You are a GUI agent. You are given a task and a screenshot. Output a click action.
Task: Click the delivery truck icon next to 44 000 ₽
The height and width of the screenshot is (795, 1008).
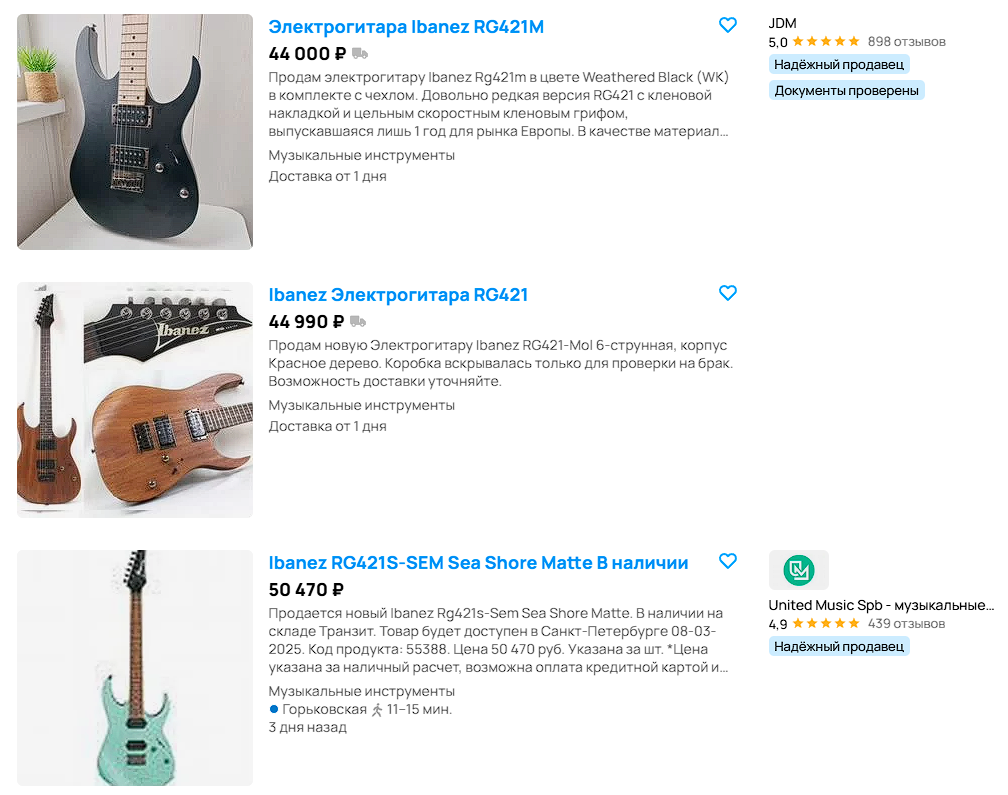tap(360, 53)
